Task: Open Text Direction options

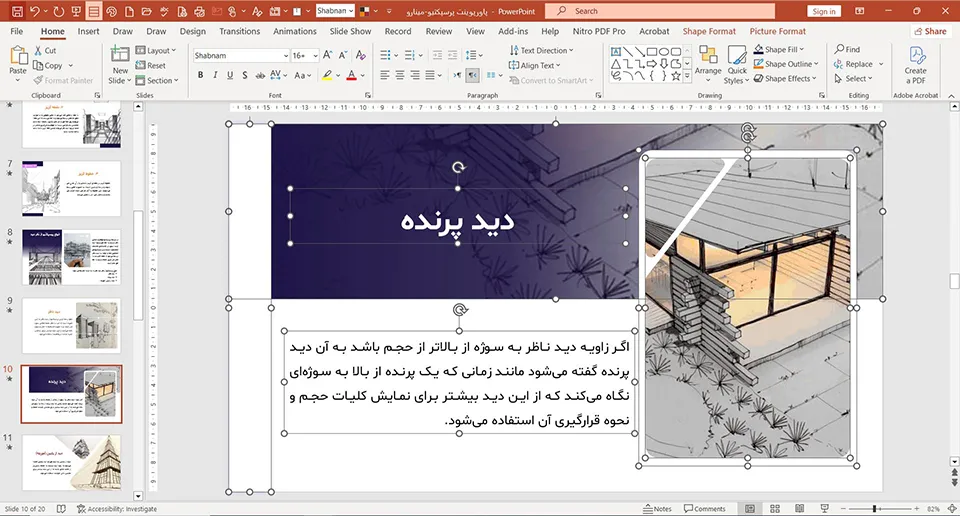Action: (x=541, y=50)
